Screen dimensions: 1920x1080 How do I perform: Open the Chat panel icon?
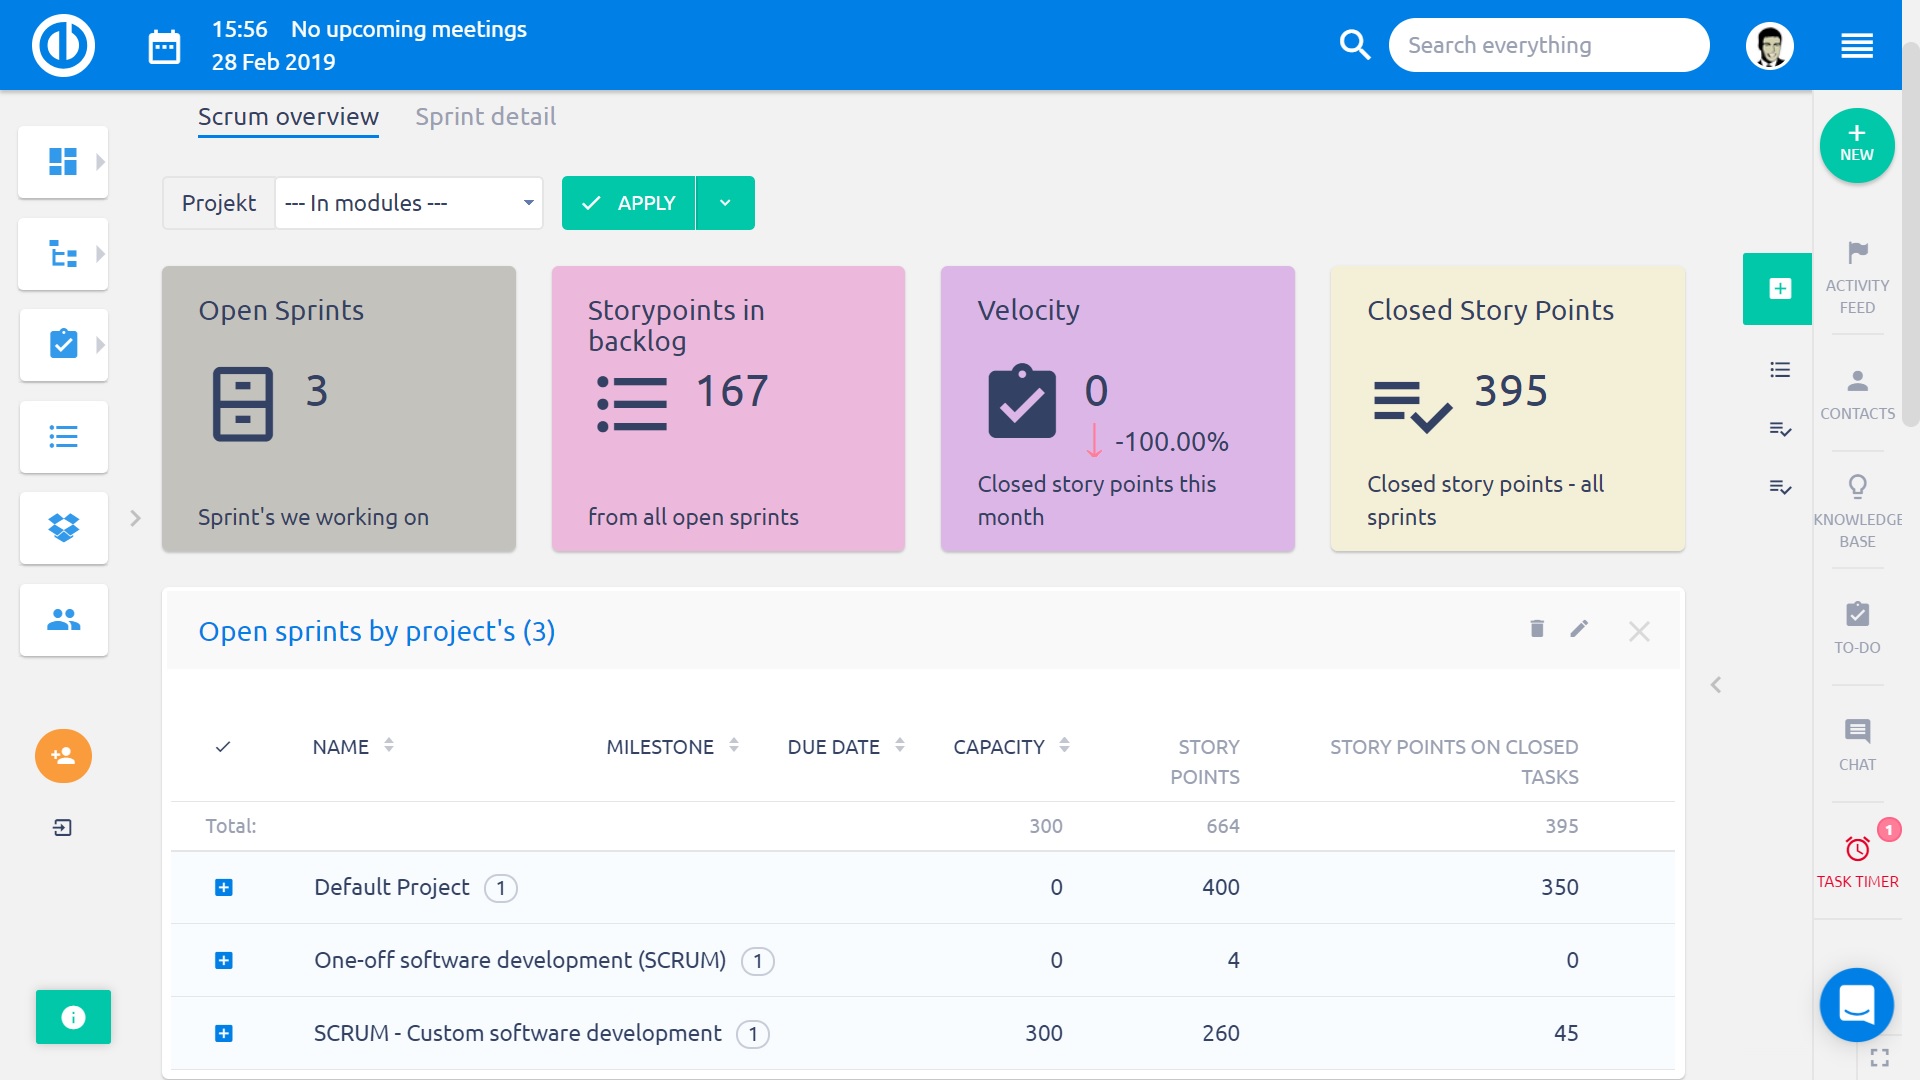[1857, 732]
